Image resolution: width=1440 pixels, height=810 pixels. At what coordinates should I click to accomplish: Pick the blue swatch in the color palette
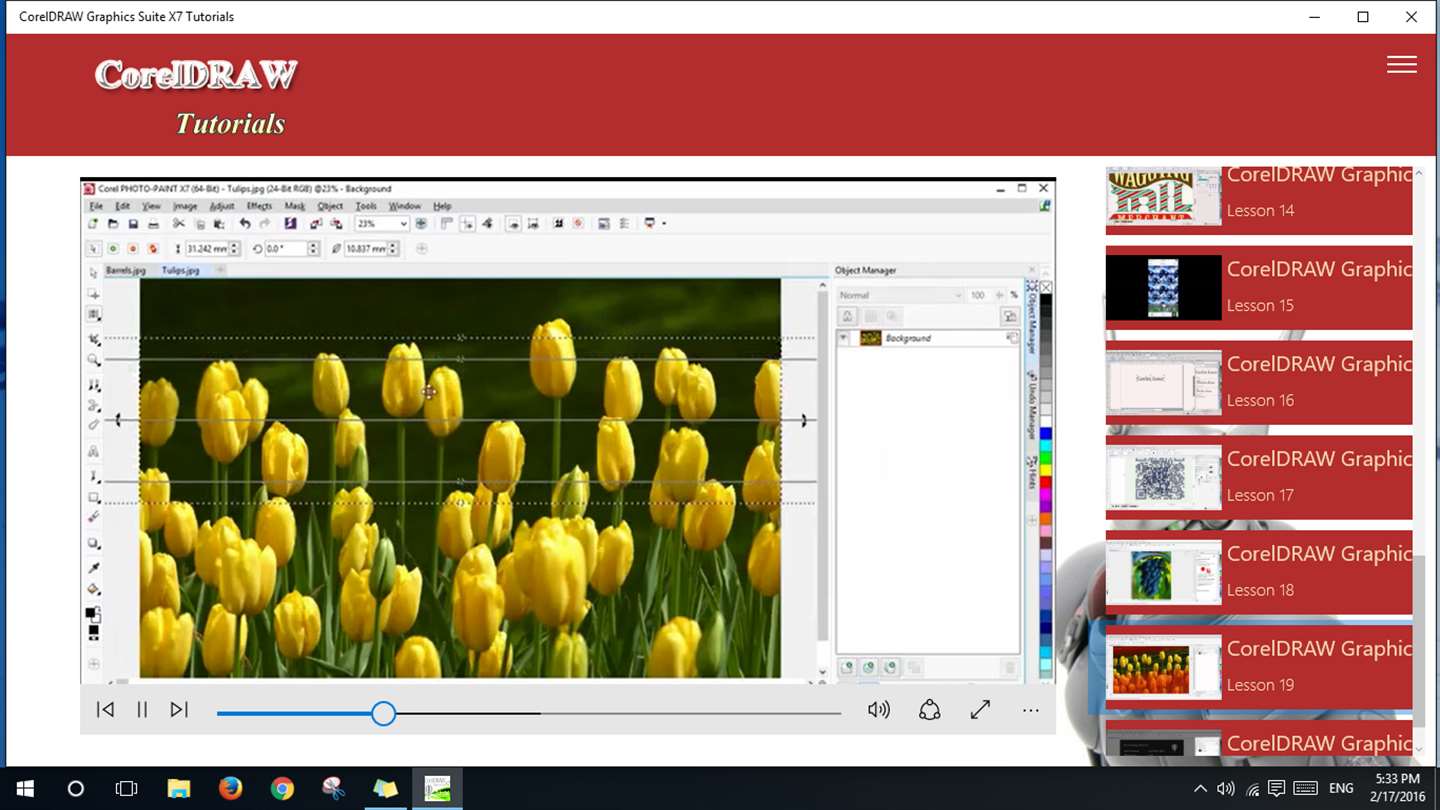point(1045,435)
